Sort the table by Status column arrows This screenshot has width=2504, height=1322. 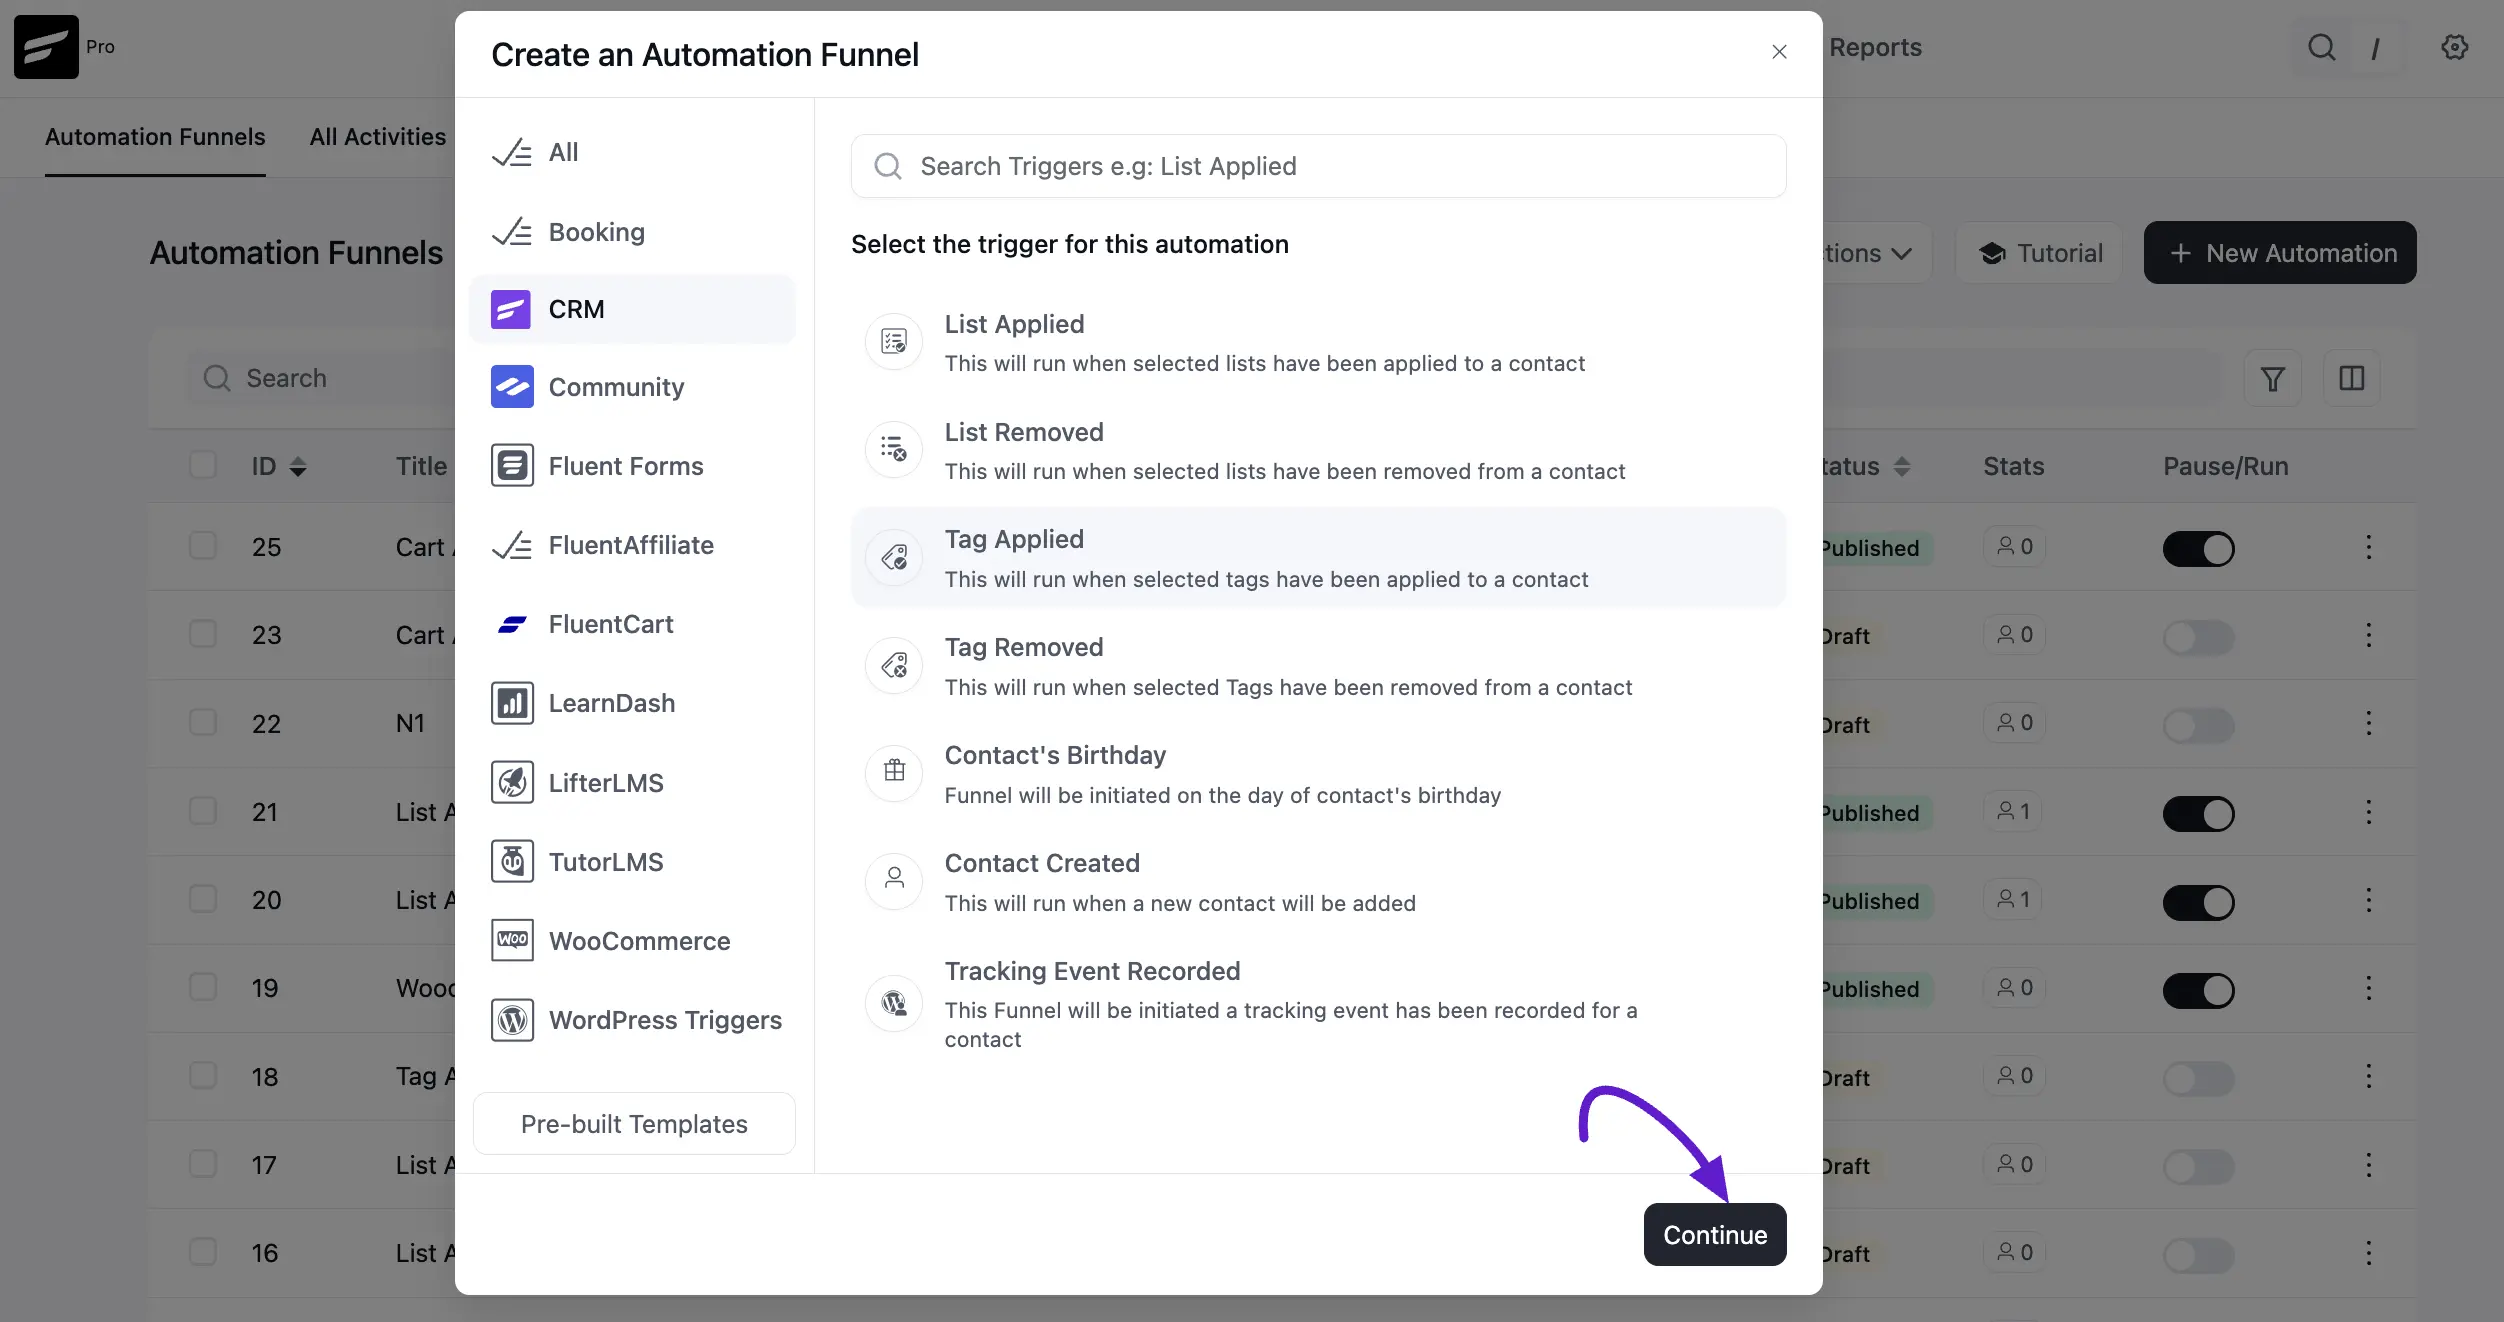pyautogui.click(x=1902, y=466)
